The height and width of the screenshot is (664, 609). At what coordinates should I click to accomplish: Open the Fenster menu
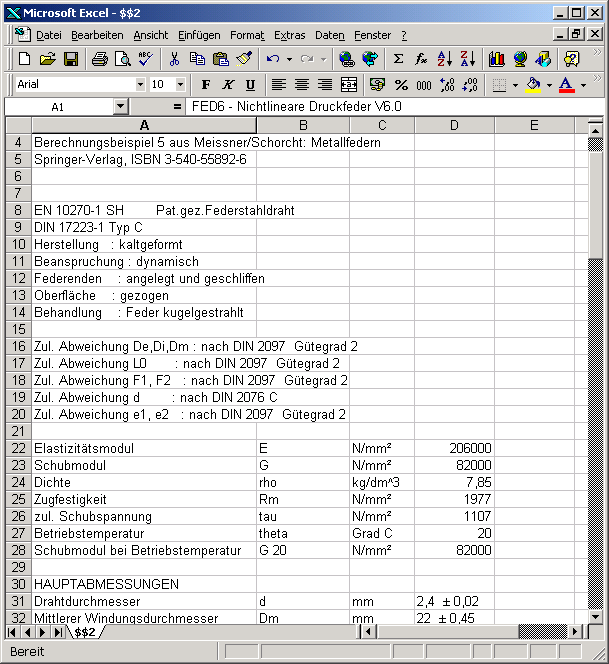coord(372,35)
